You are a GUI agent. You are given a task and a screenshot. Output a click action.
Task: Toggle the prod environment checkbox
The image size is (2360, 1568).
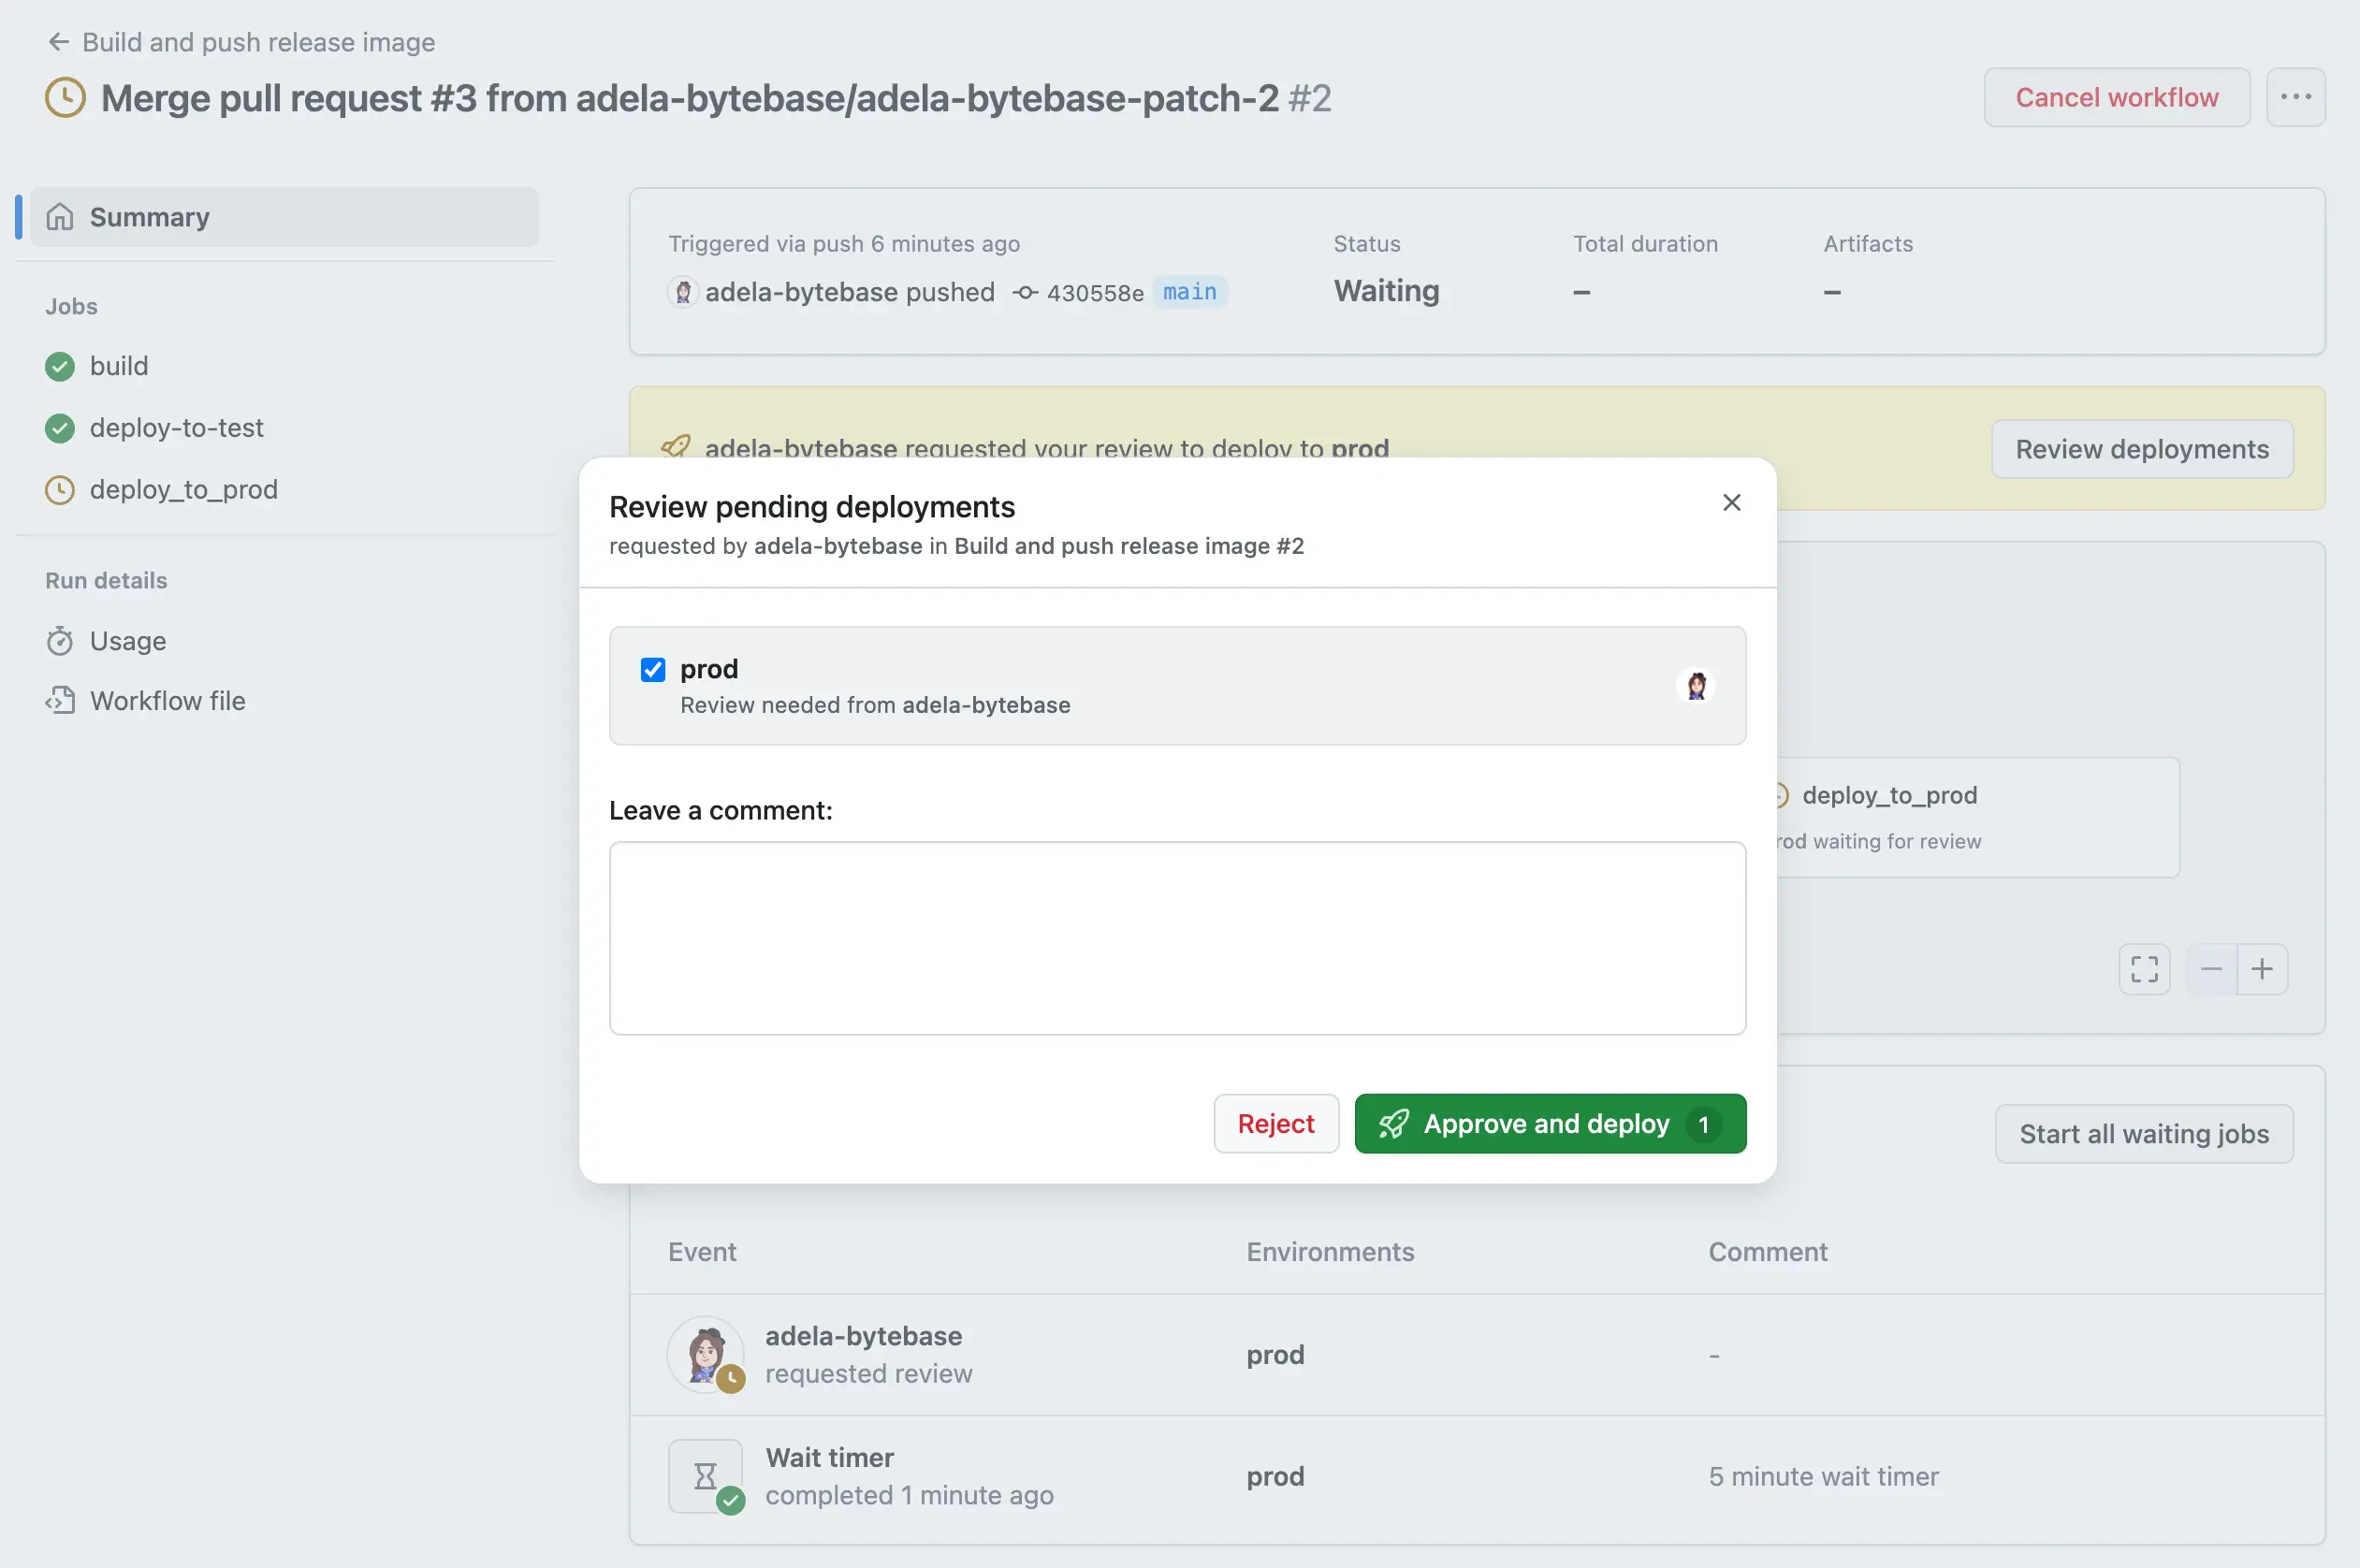(x=653, y=669)
